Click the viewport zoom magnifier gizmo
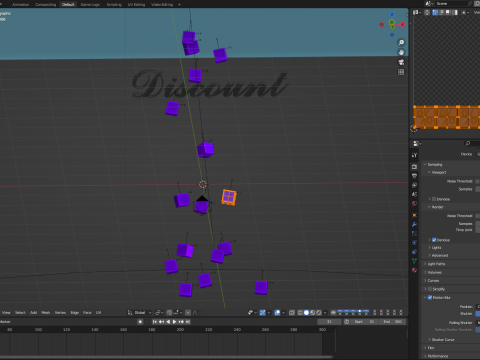480x360 pixels. pyautogui.click(x=401, y=42)
